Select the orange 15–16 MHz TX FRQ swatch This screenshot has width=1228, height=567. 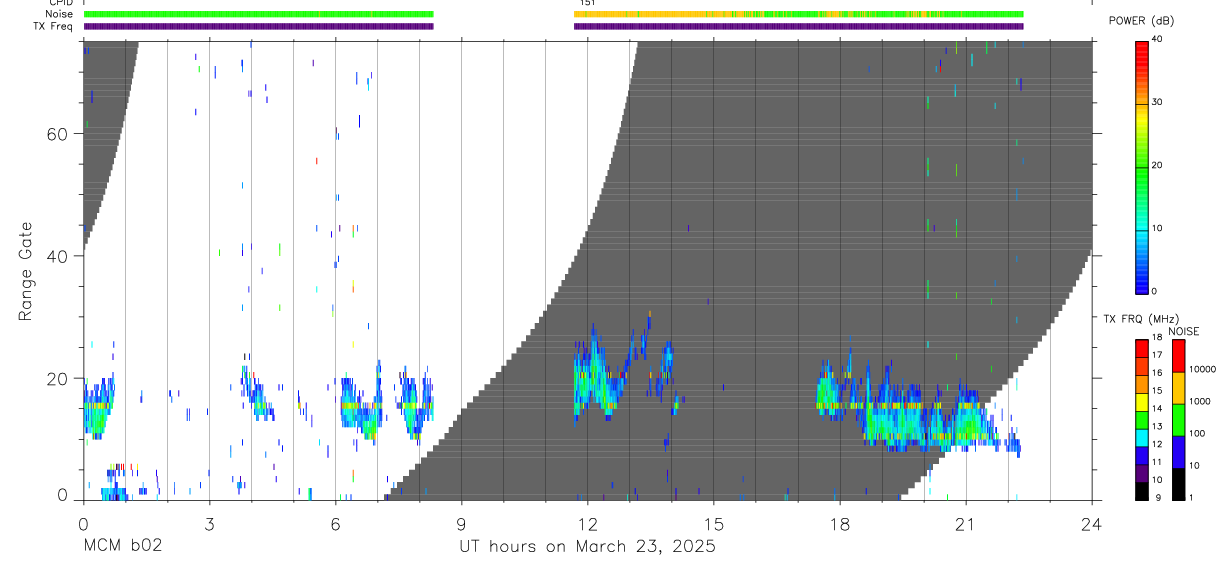1141,384
